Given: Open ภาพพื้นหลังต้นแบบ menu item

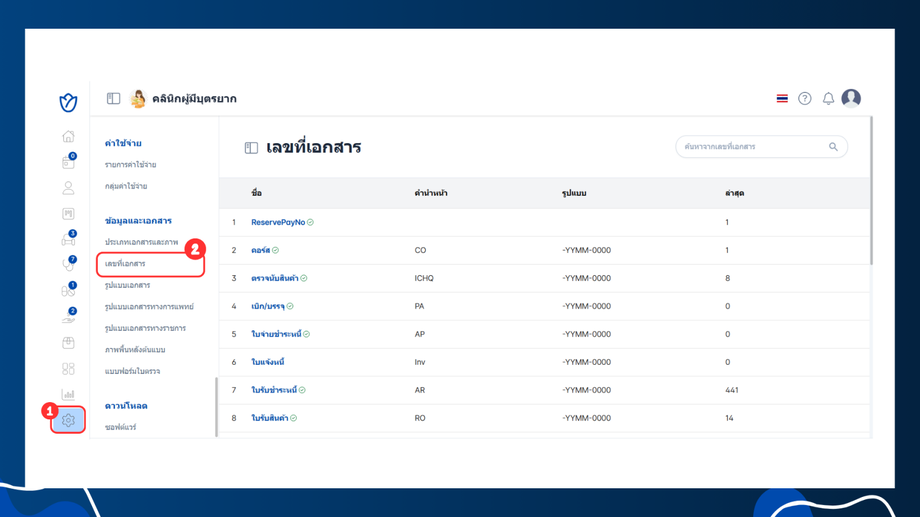Looking at the screenshot, I should tap(135, 350).
